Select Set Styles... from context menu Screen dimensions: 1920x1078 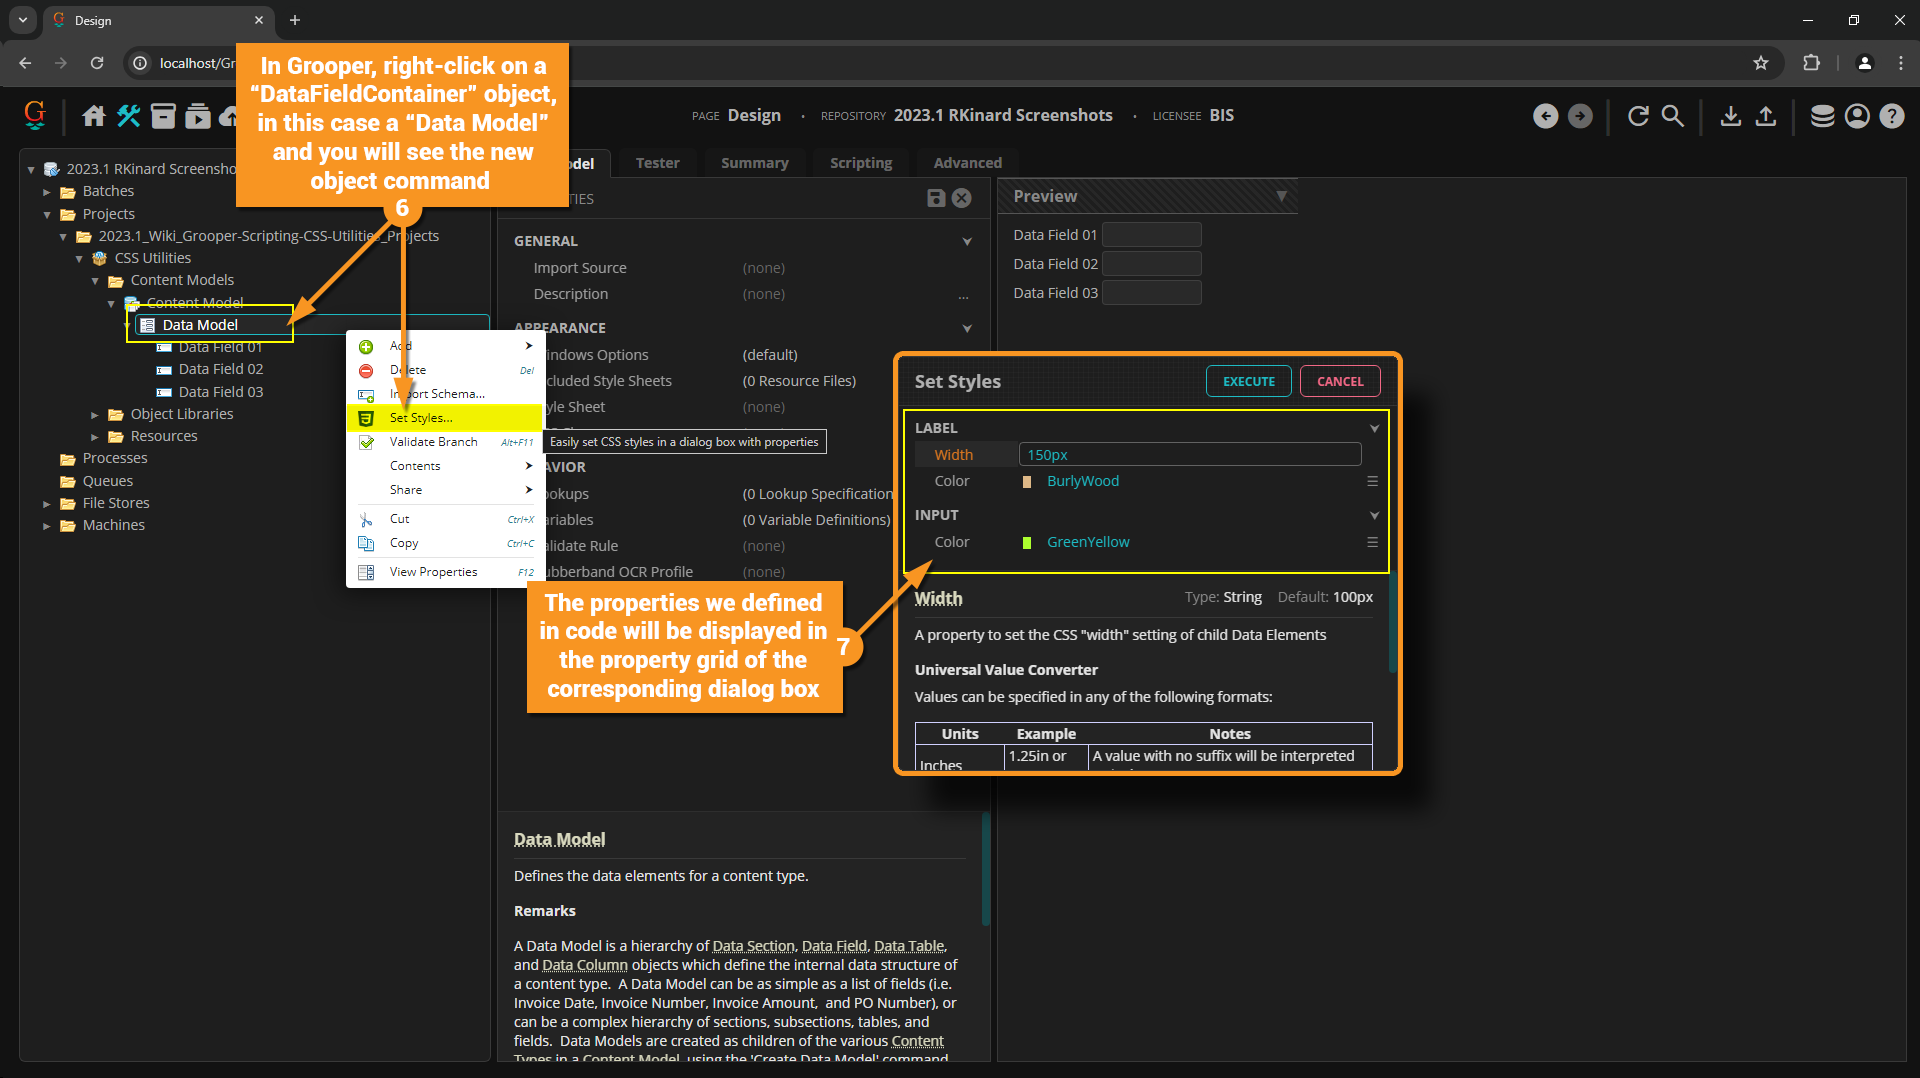(x=421, y=418)
